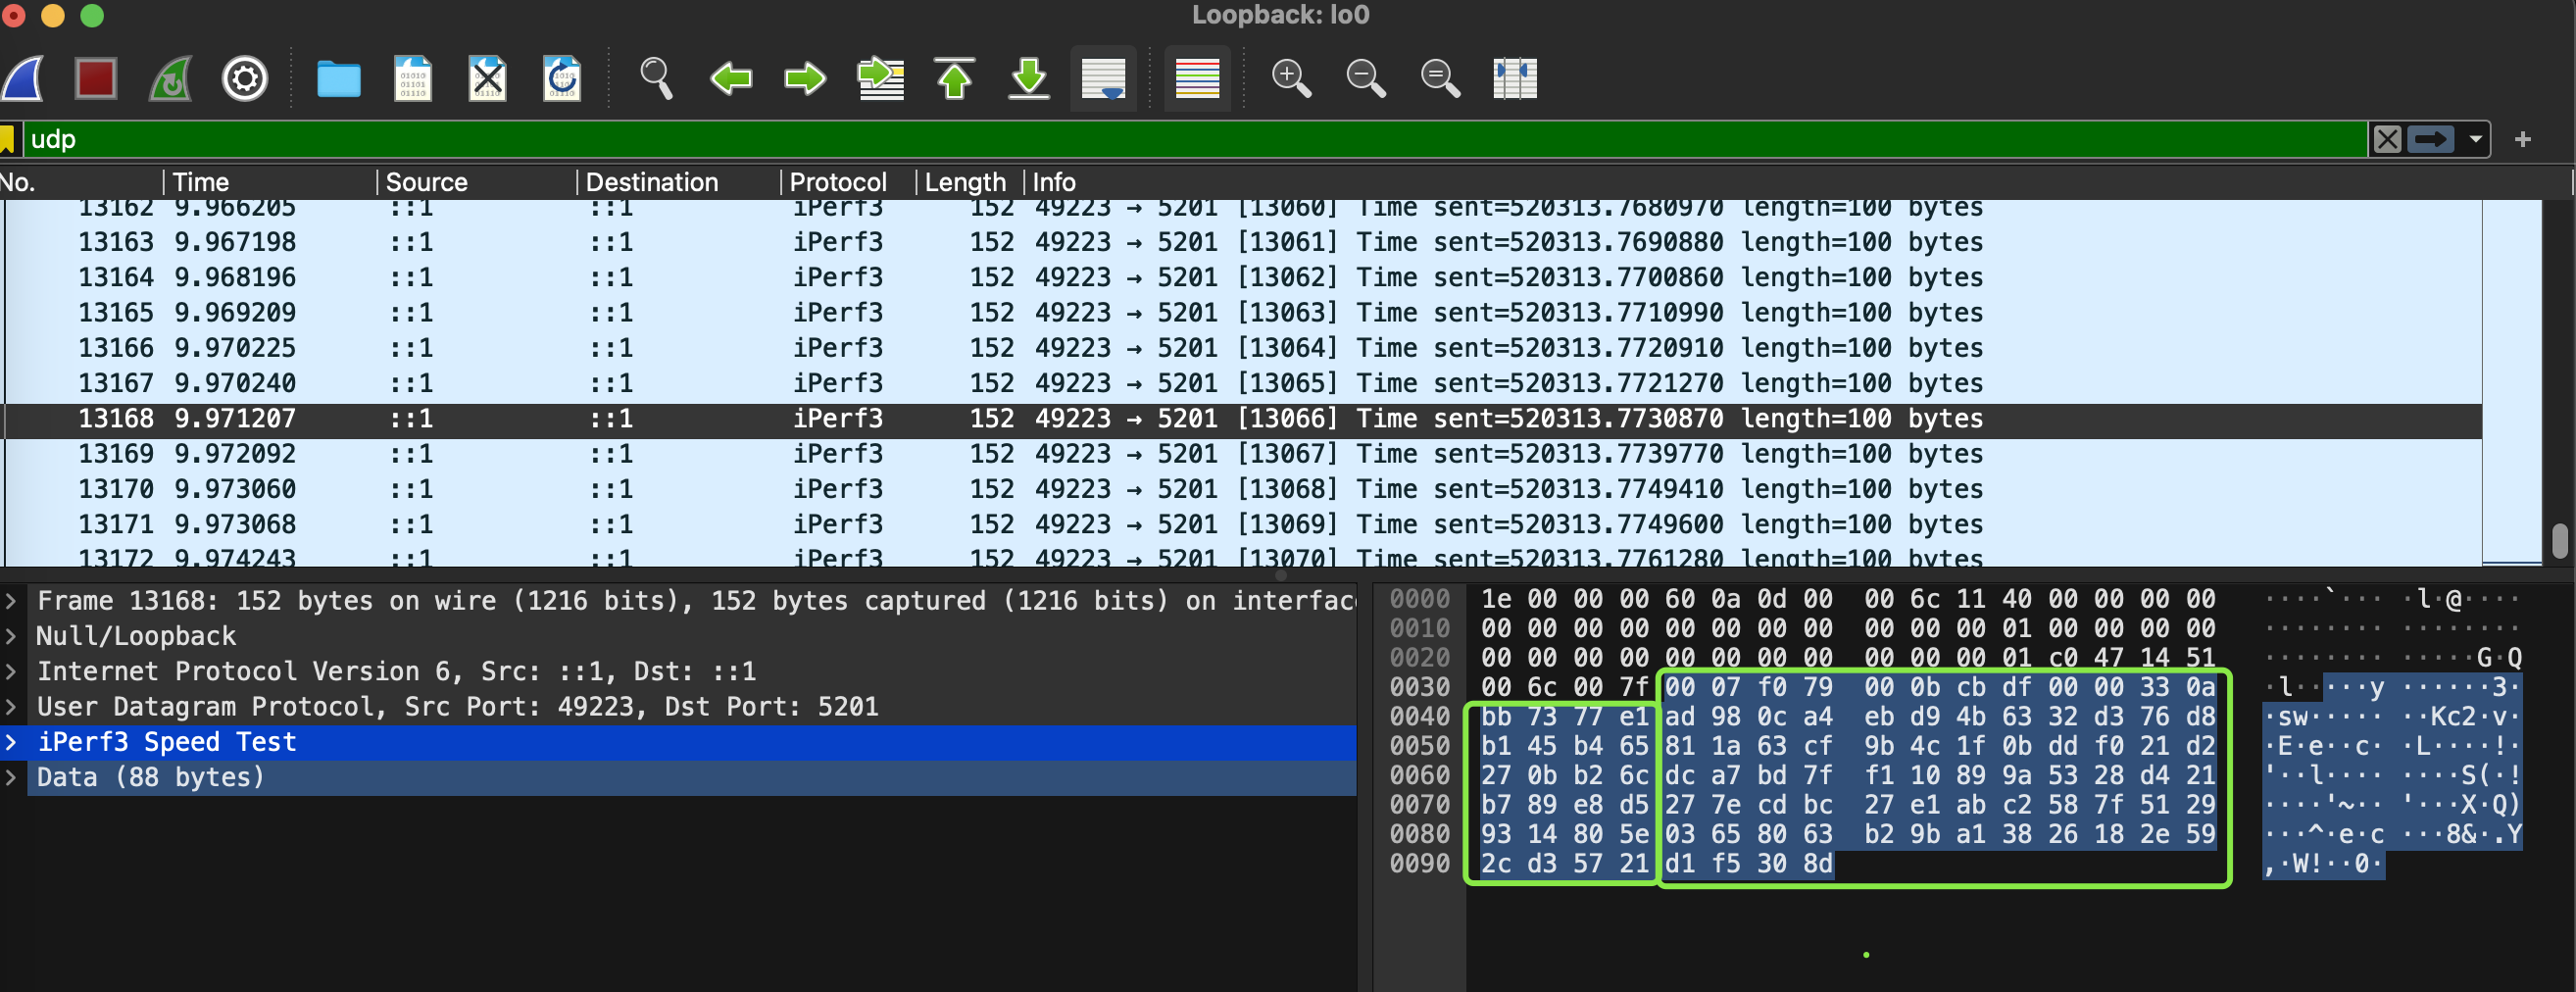
Task: Zoom out the main window text
Action: [x=1366, y=78]
